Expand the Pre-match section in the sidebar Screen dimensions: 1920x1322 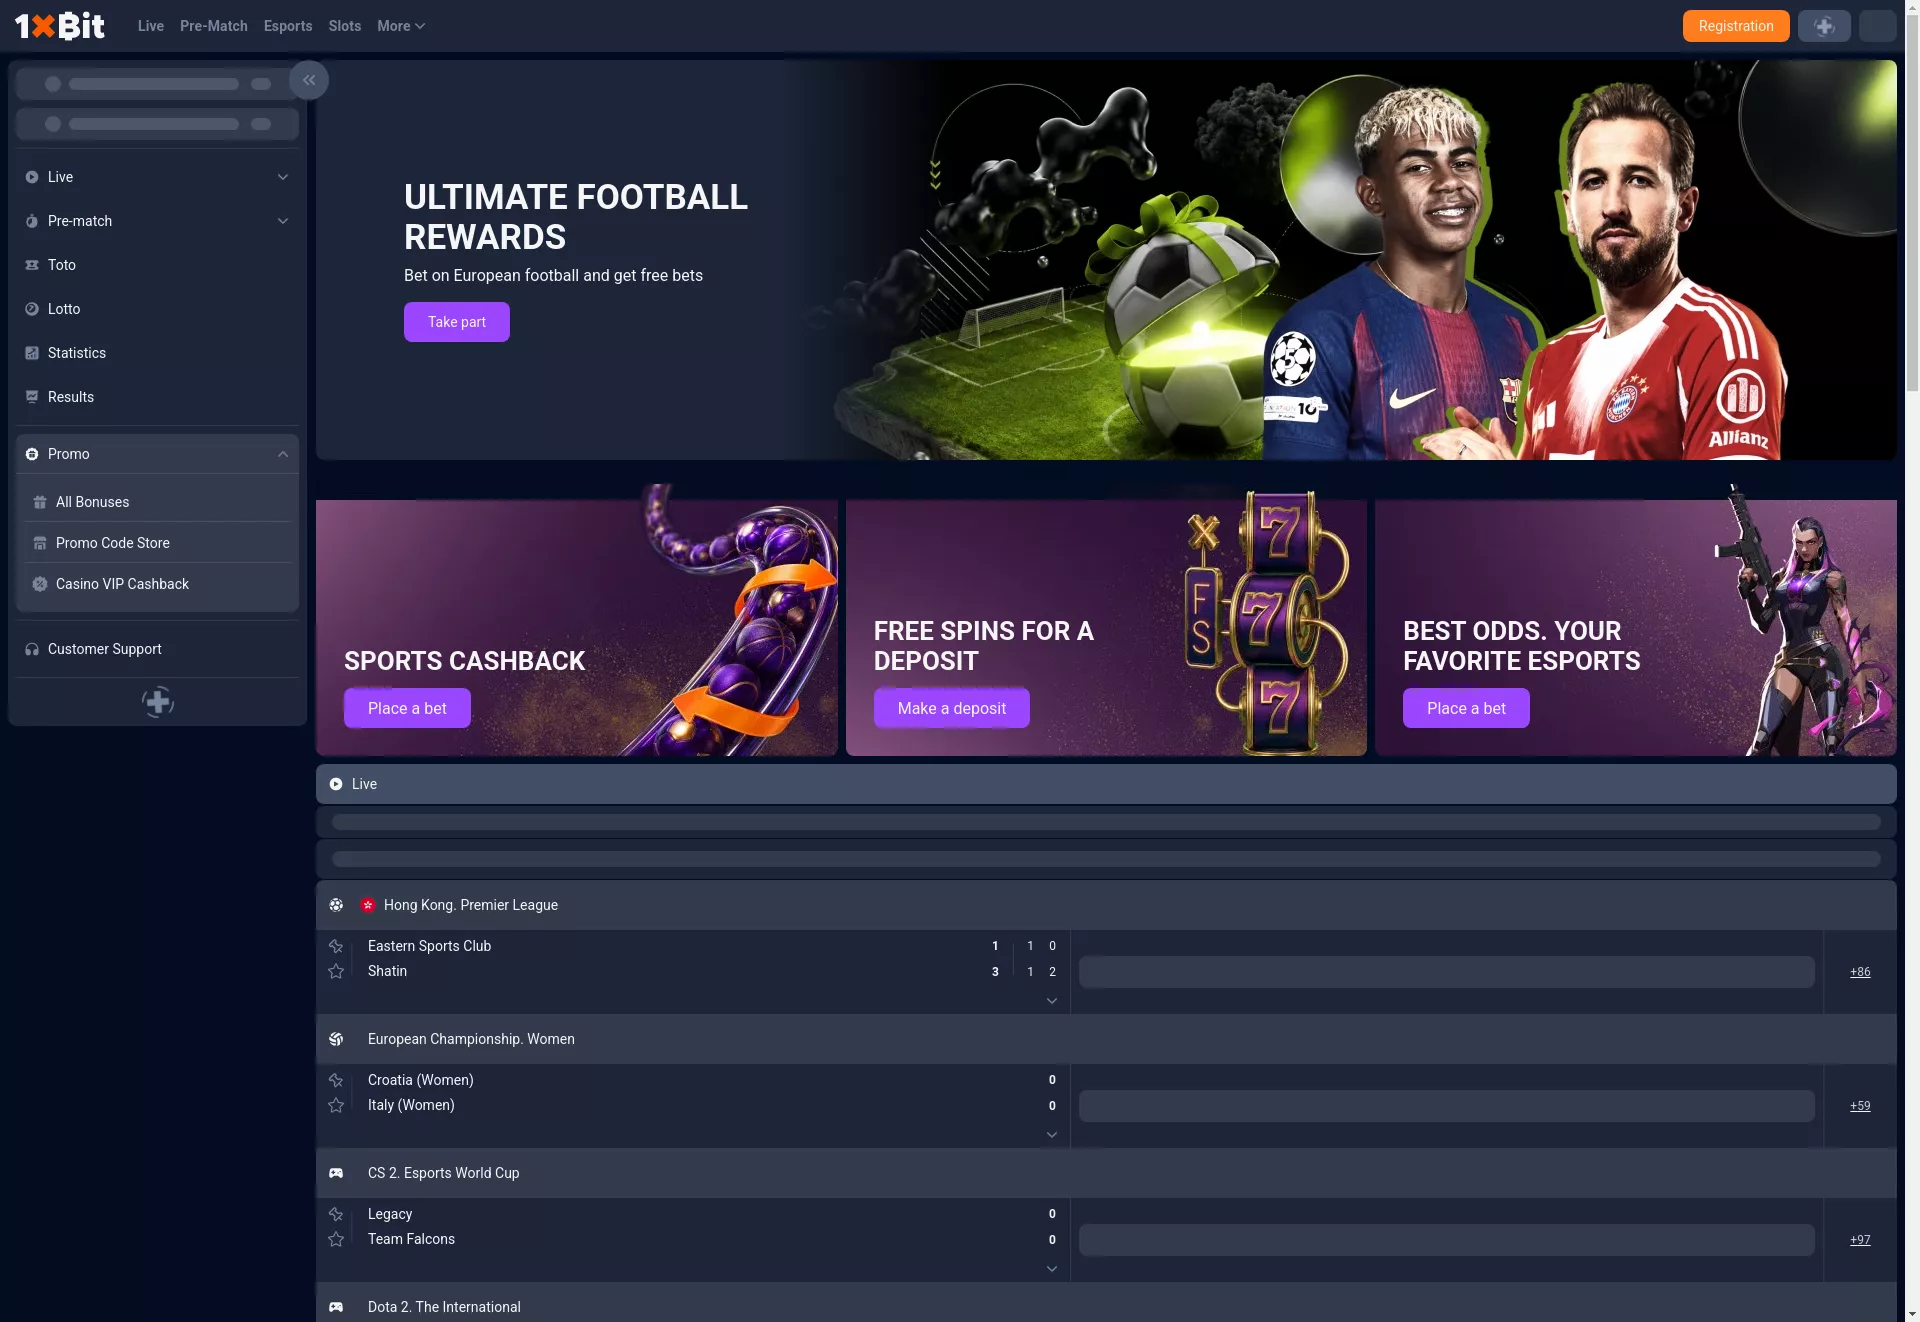[283, 221]
